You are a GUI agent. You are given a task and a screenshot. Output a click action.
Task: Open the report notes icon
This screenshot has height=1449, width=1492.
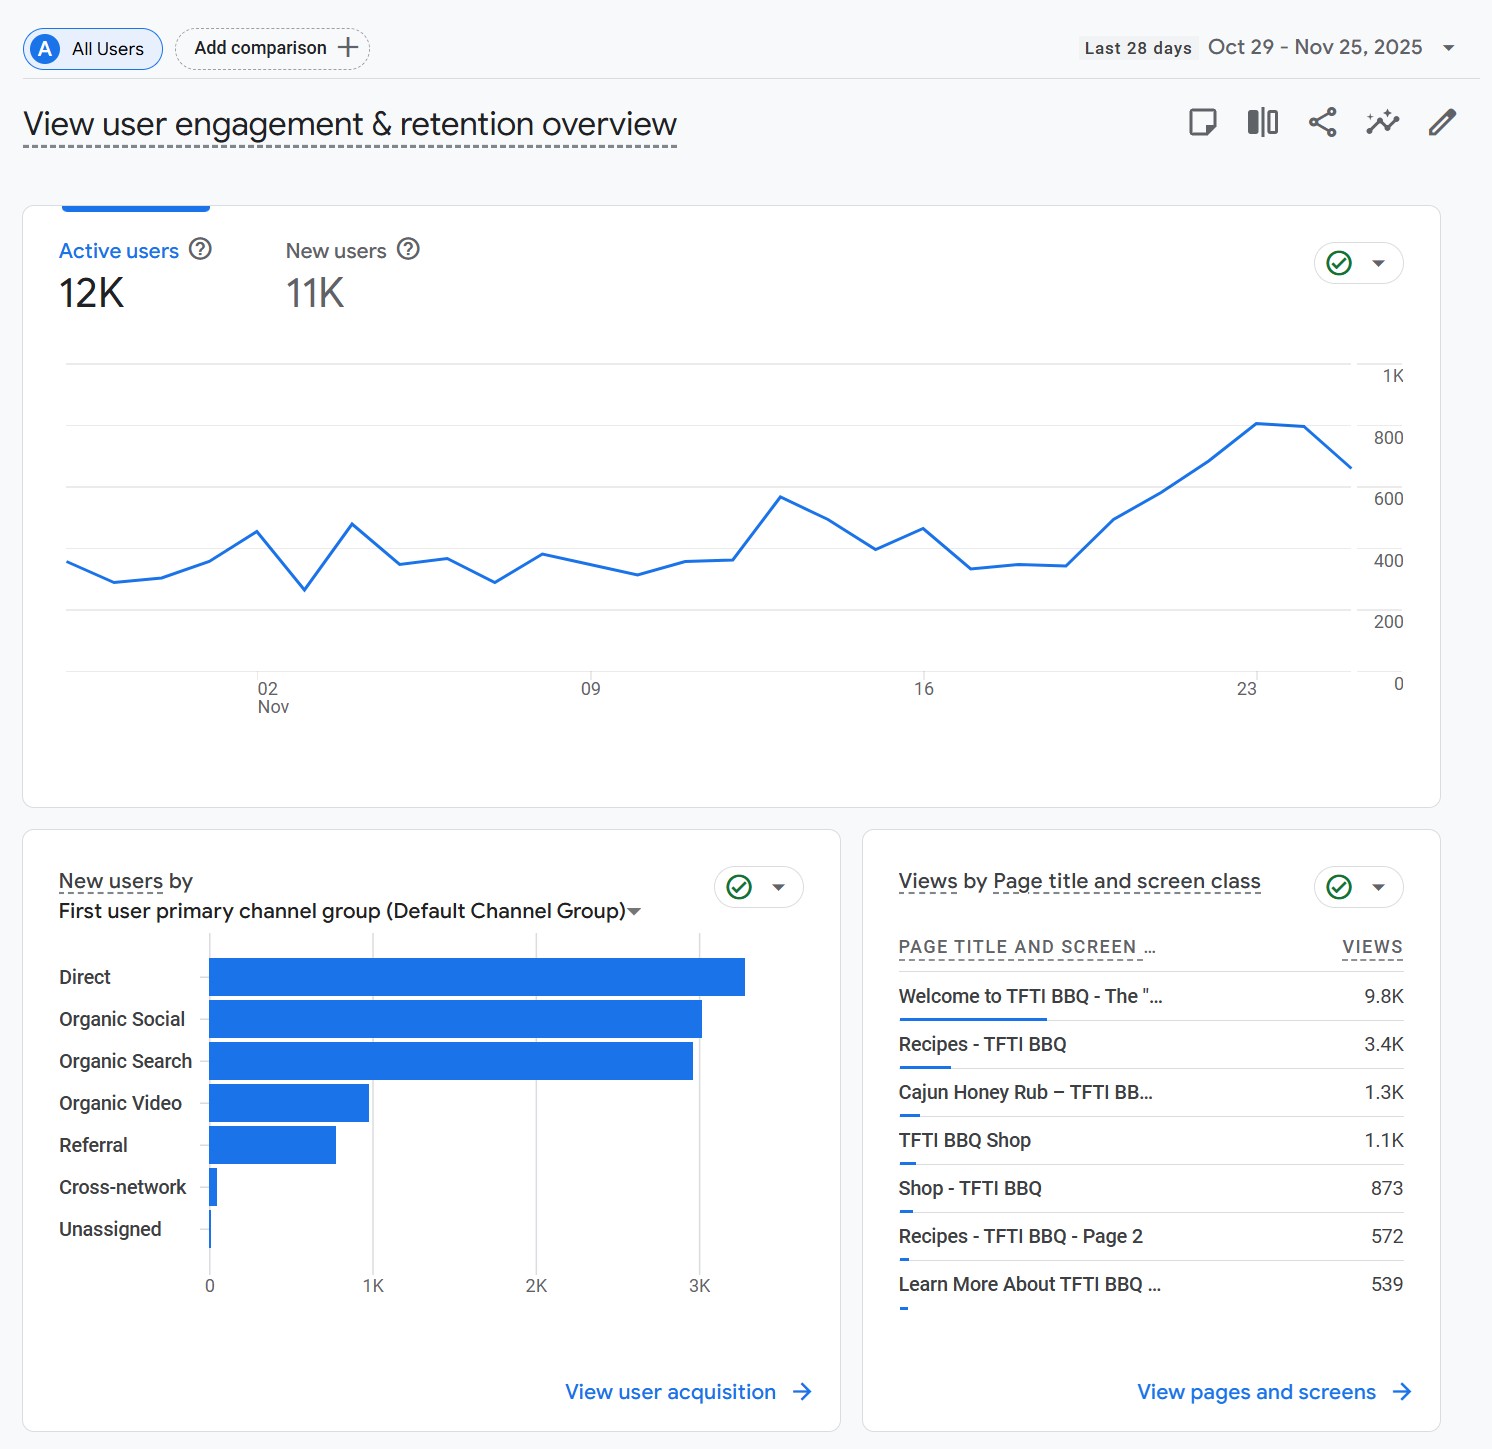1203,122
